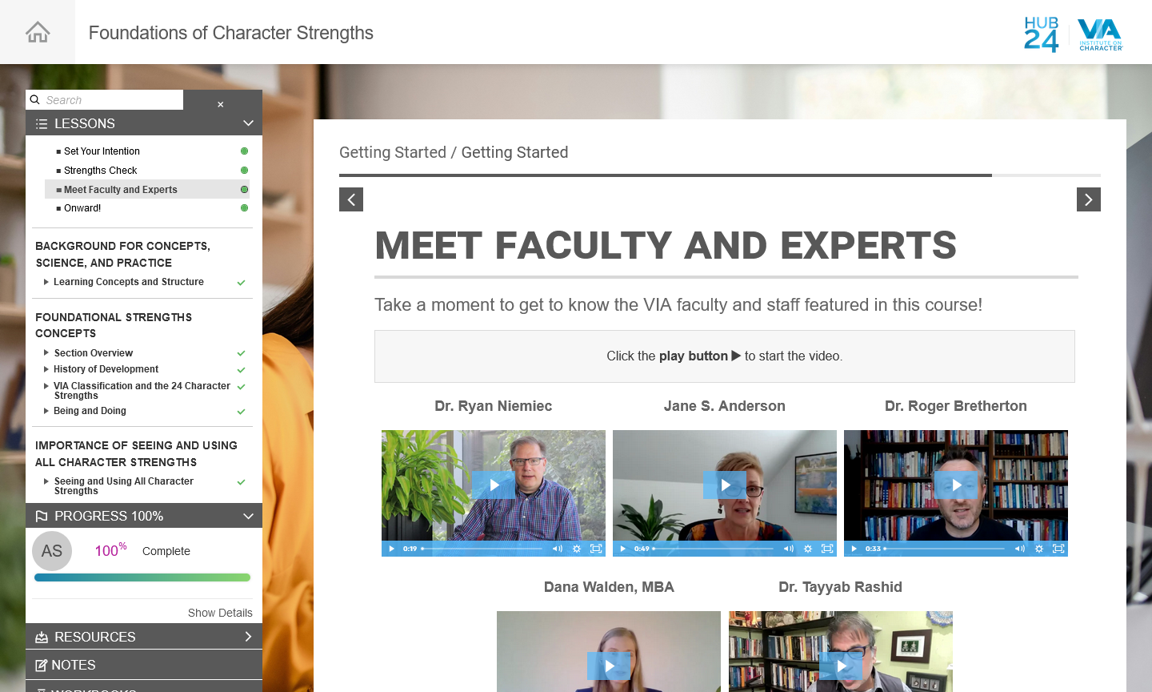Select the Onward! lesson
This screenshot has width=1152, height=692.
pos(82,208)
